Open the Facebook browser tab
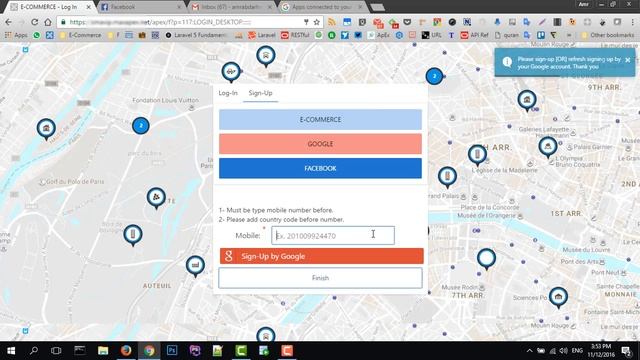The image size is (640, 360). pos(141,7)
